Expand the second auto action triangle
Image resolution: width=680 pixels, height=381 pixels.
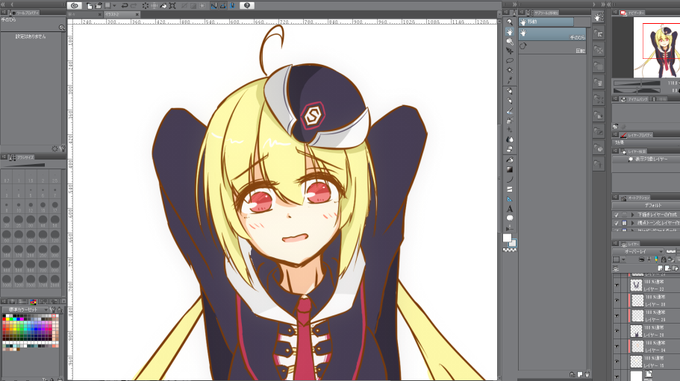(632, 223)
